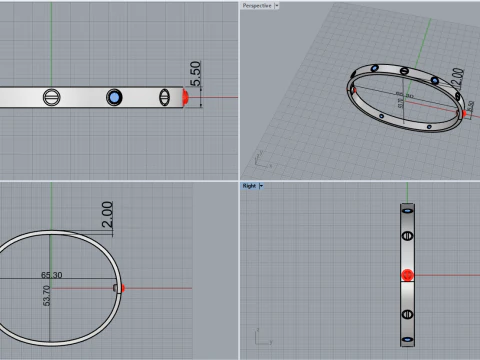480x360 pixels.
Task: Pick the blue stone in the top-left viewport
Action: click(114, 97)
